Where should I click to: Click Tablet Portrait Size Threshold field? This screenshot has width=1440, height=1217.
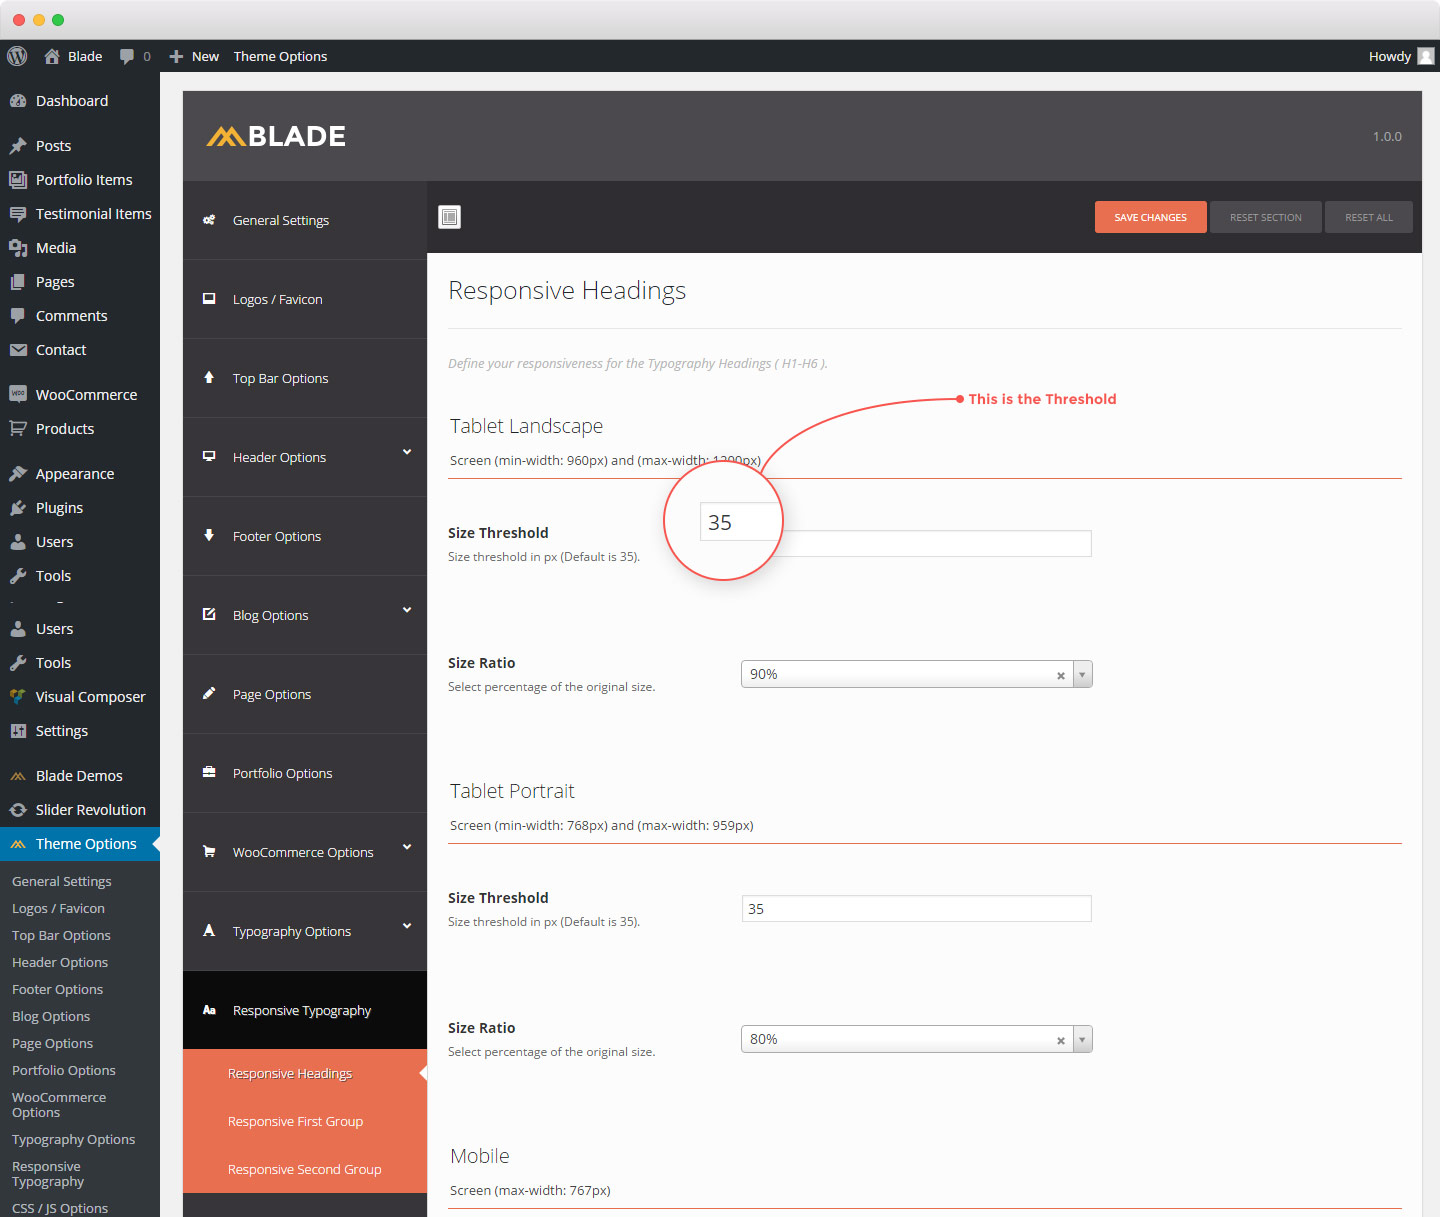[916, 909]
